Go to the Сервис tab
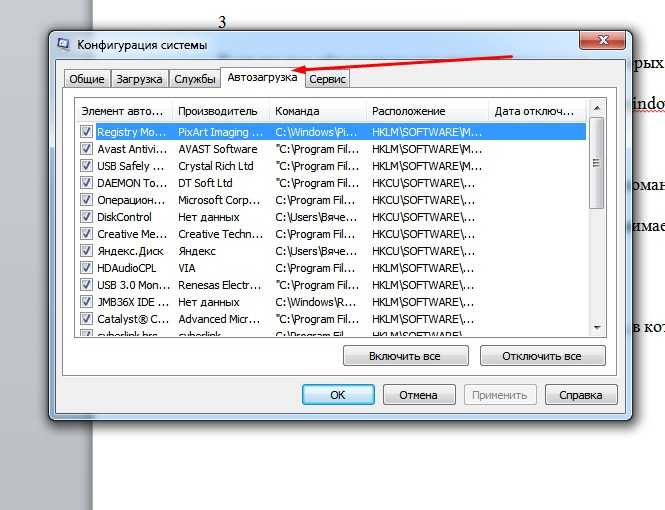This screenshot has width=665, height=510. (x=327, y=79)
